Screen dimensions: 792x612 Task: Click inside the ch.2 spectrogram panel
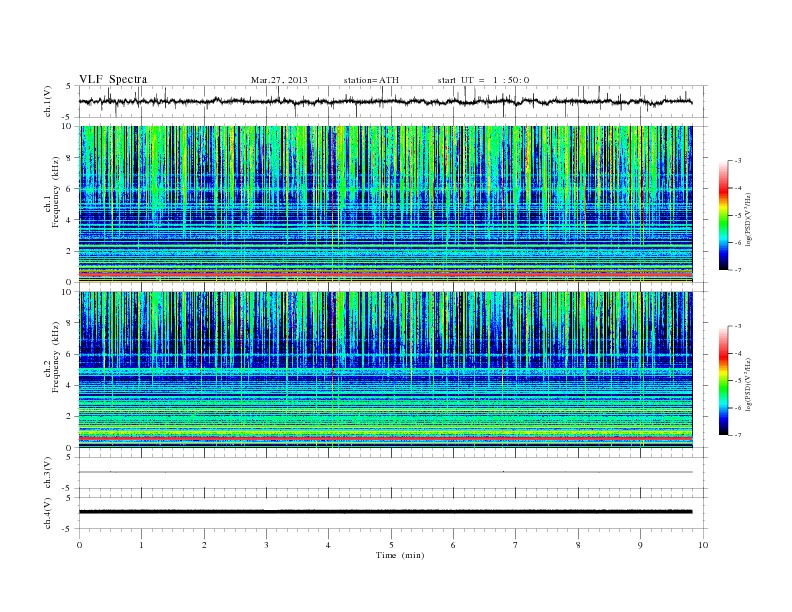(385, 370)
